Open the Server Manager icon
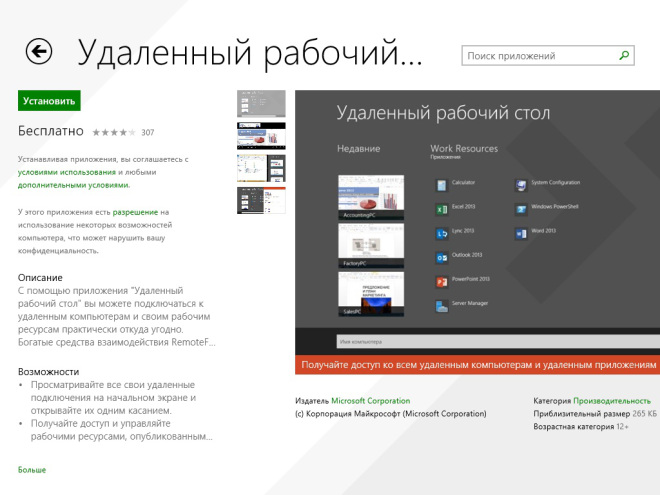This screenshot has height=495, width=660. (441, 306)
